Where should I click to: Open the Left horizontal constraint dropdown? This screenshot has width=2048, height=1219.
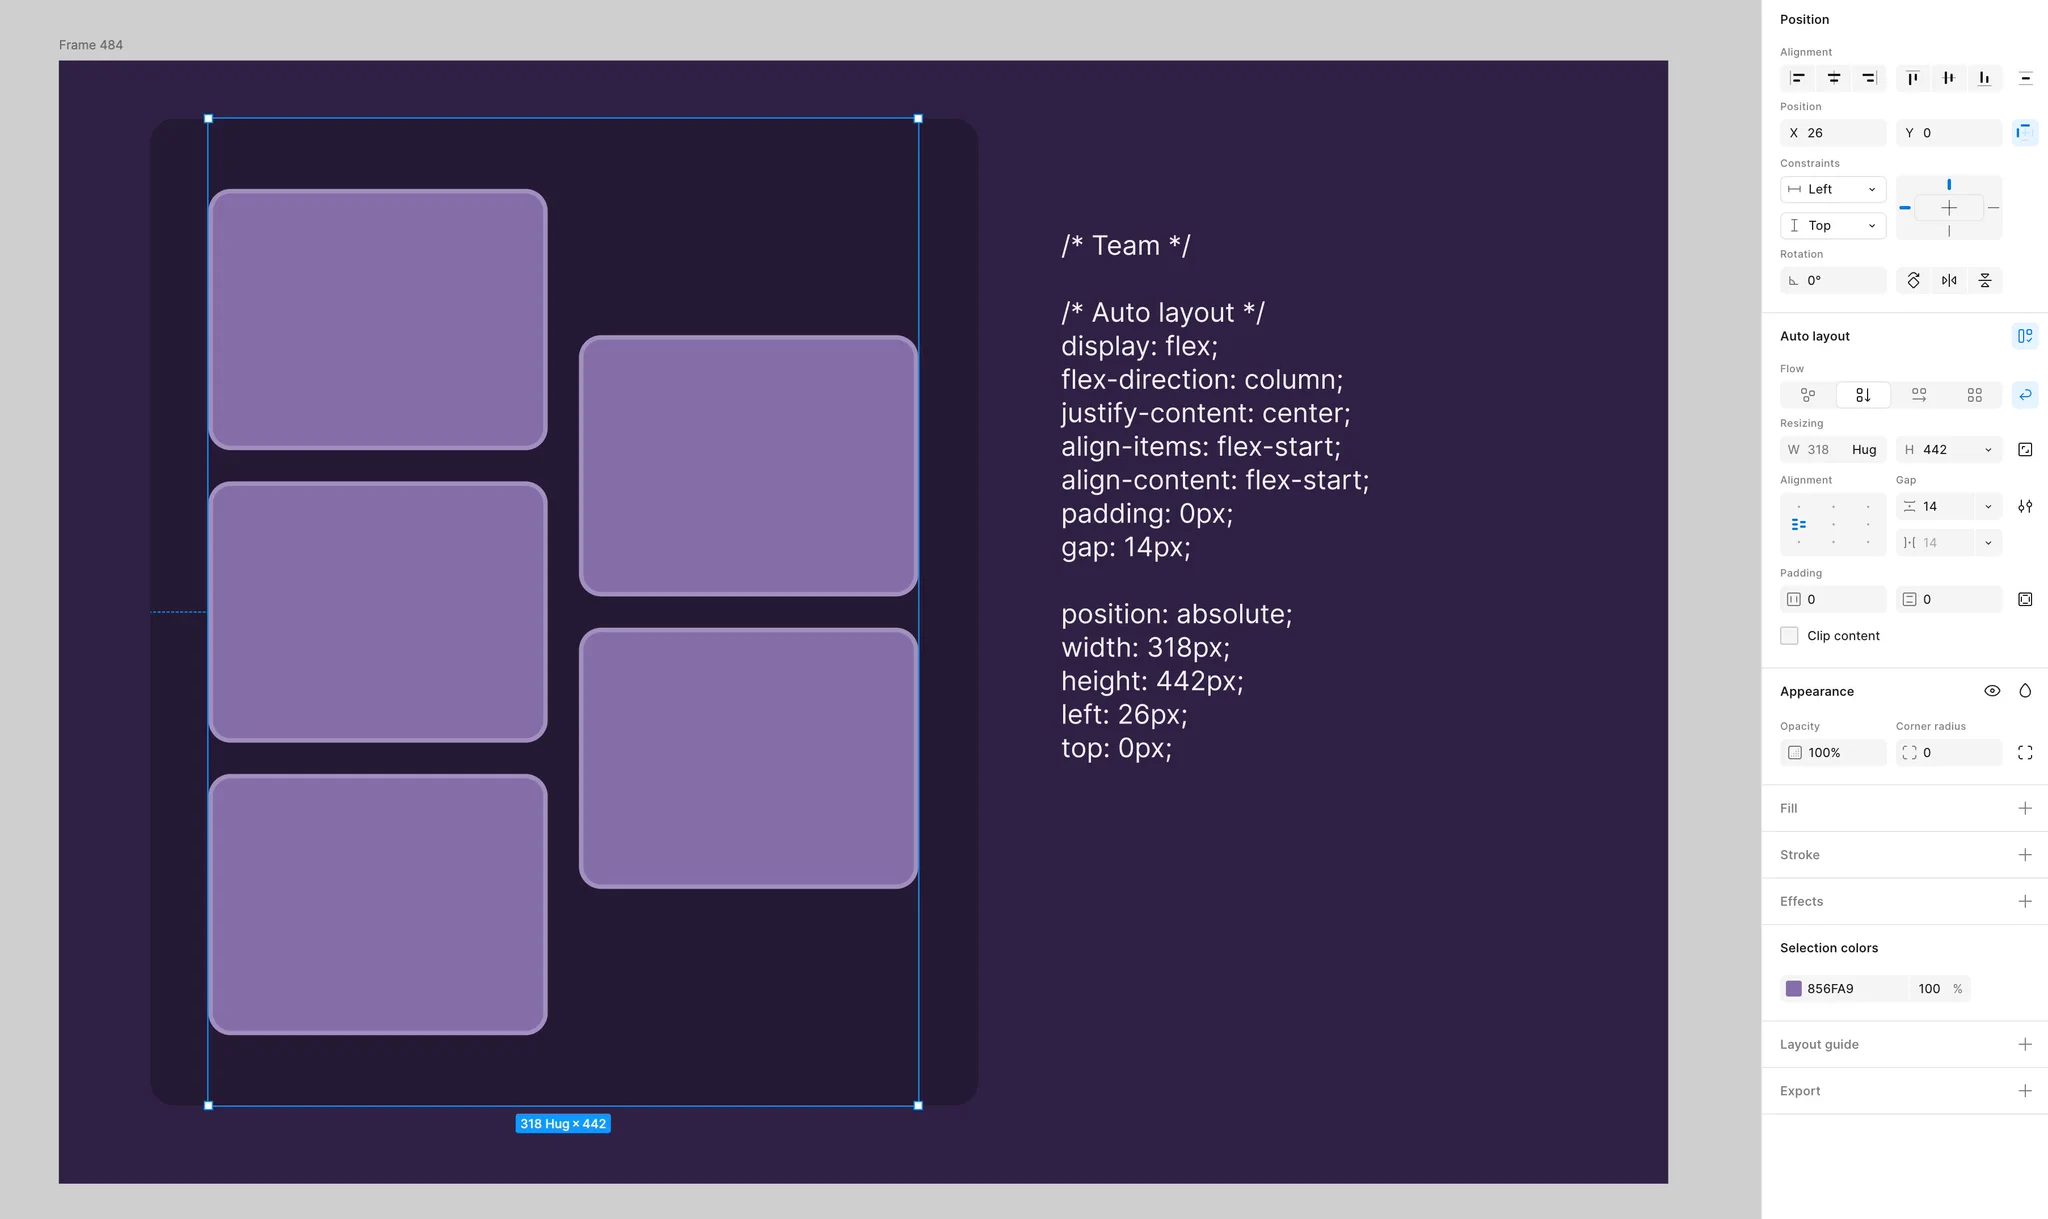1833,189
